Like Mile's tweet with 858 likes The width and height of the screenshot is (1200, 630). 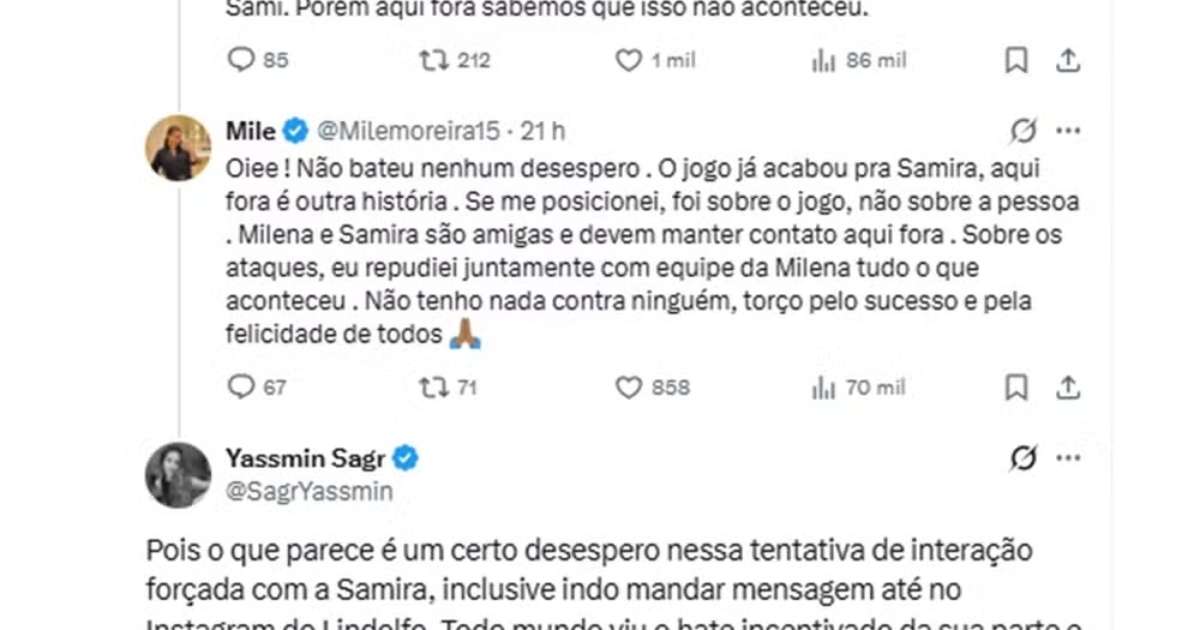pos(628,387)
